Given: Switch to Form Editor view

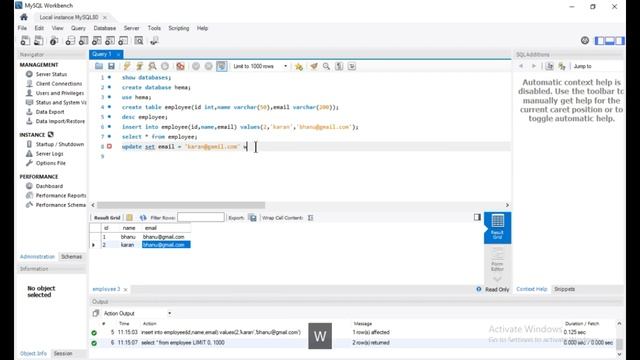Looking at the screenshot, I should pos(497,260).
